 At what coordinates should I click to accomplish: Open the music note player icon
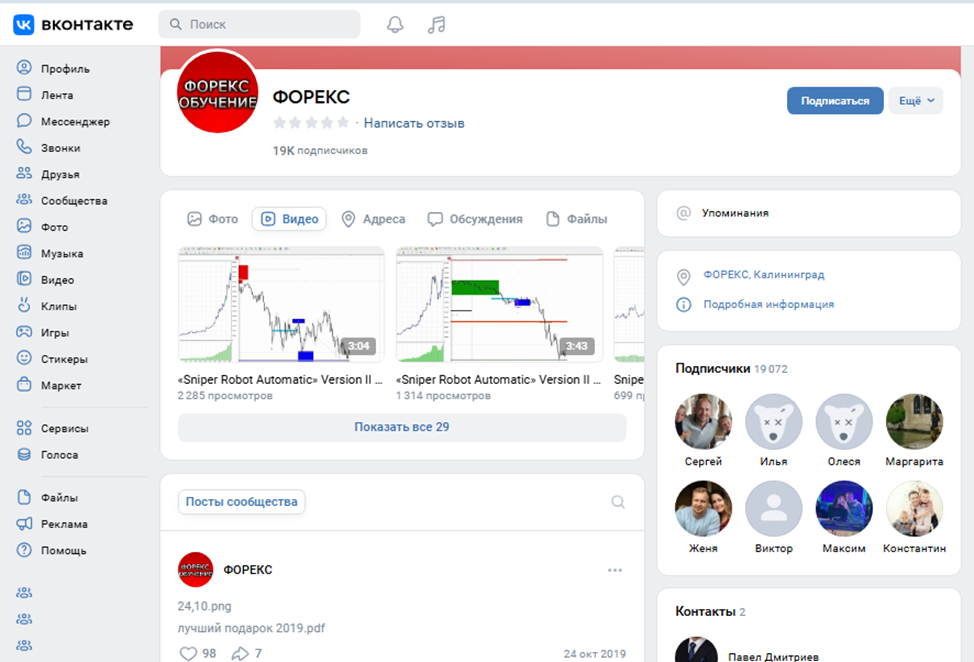(436, 25)
